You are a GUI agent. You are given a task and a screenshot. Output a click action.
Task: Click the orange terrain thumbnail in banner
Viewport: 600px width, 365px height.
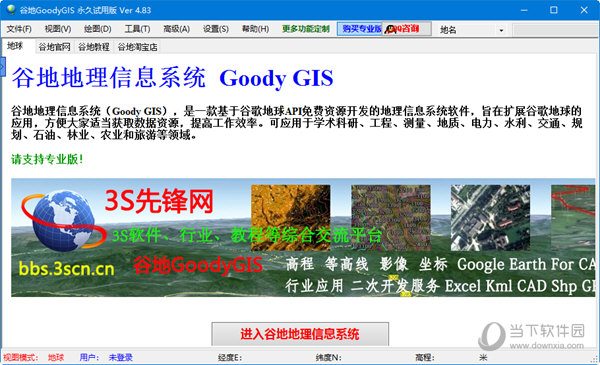point(290,218)
